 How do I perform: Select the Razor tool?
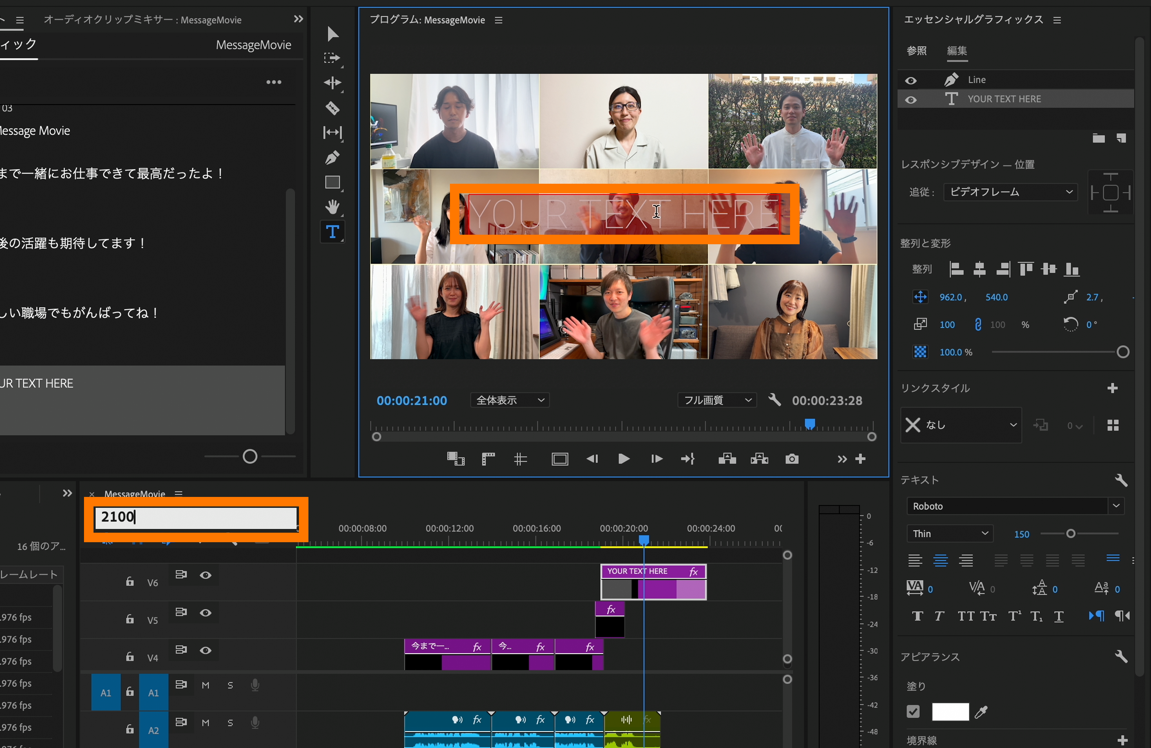[x=332, y=108]
